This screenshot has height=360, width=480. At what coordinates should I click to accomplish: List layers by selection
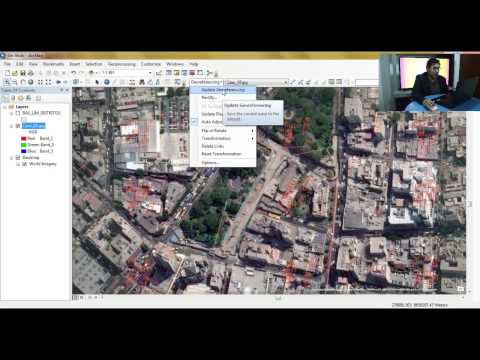click(29, 98)
